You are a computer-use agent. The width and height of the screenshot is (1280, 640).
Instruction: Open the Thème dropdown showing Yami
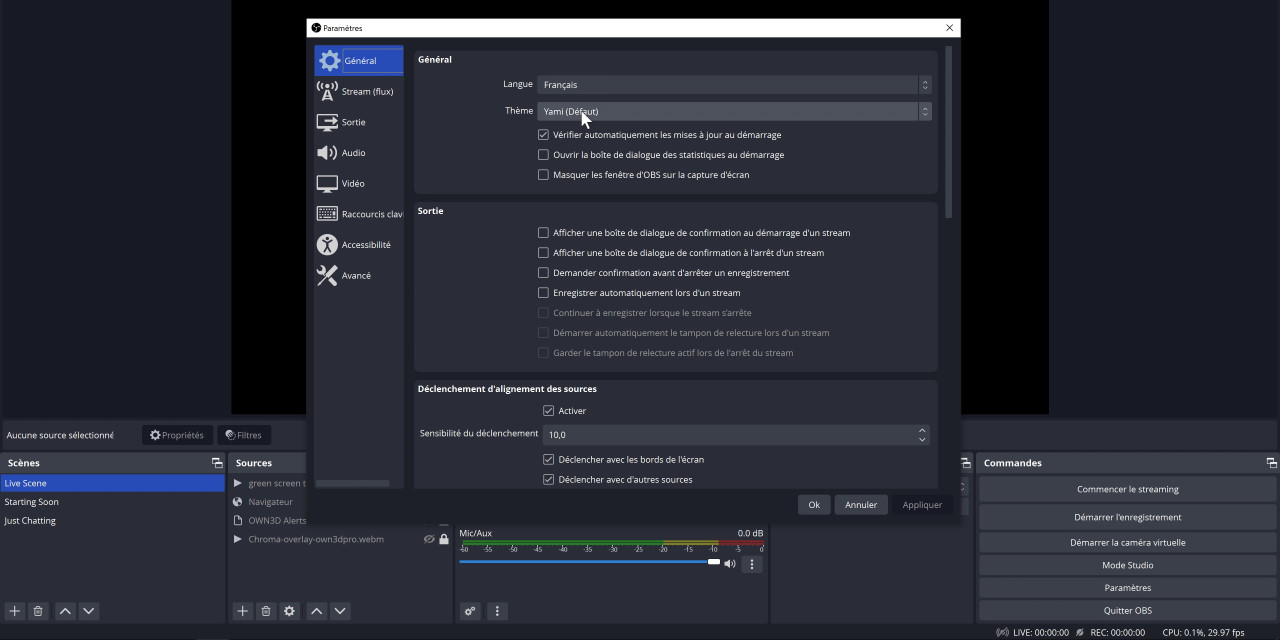tap(734, 112)
